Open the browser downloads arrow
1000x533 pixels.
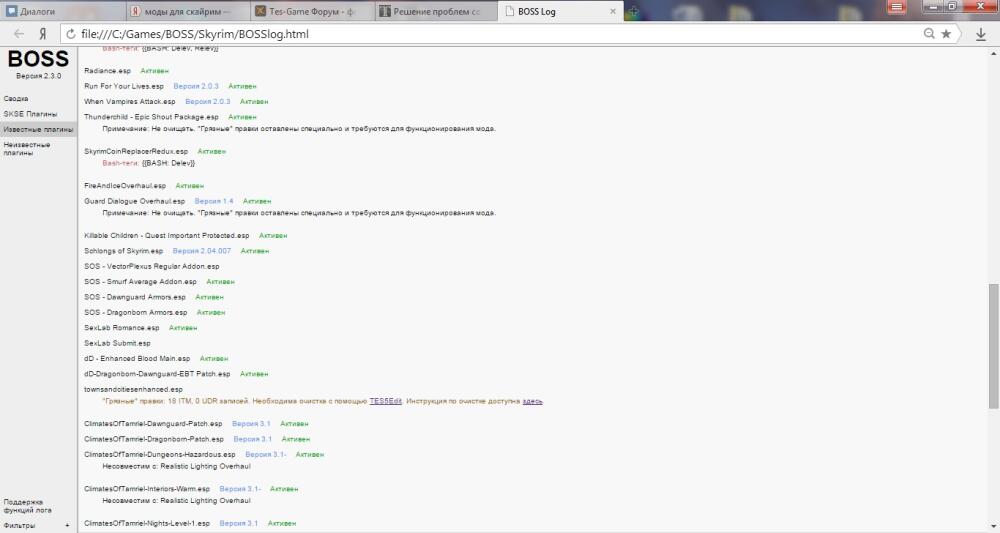981,34
